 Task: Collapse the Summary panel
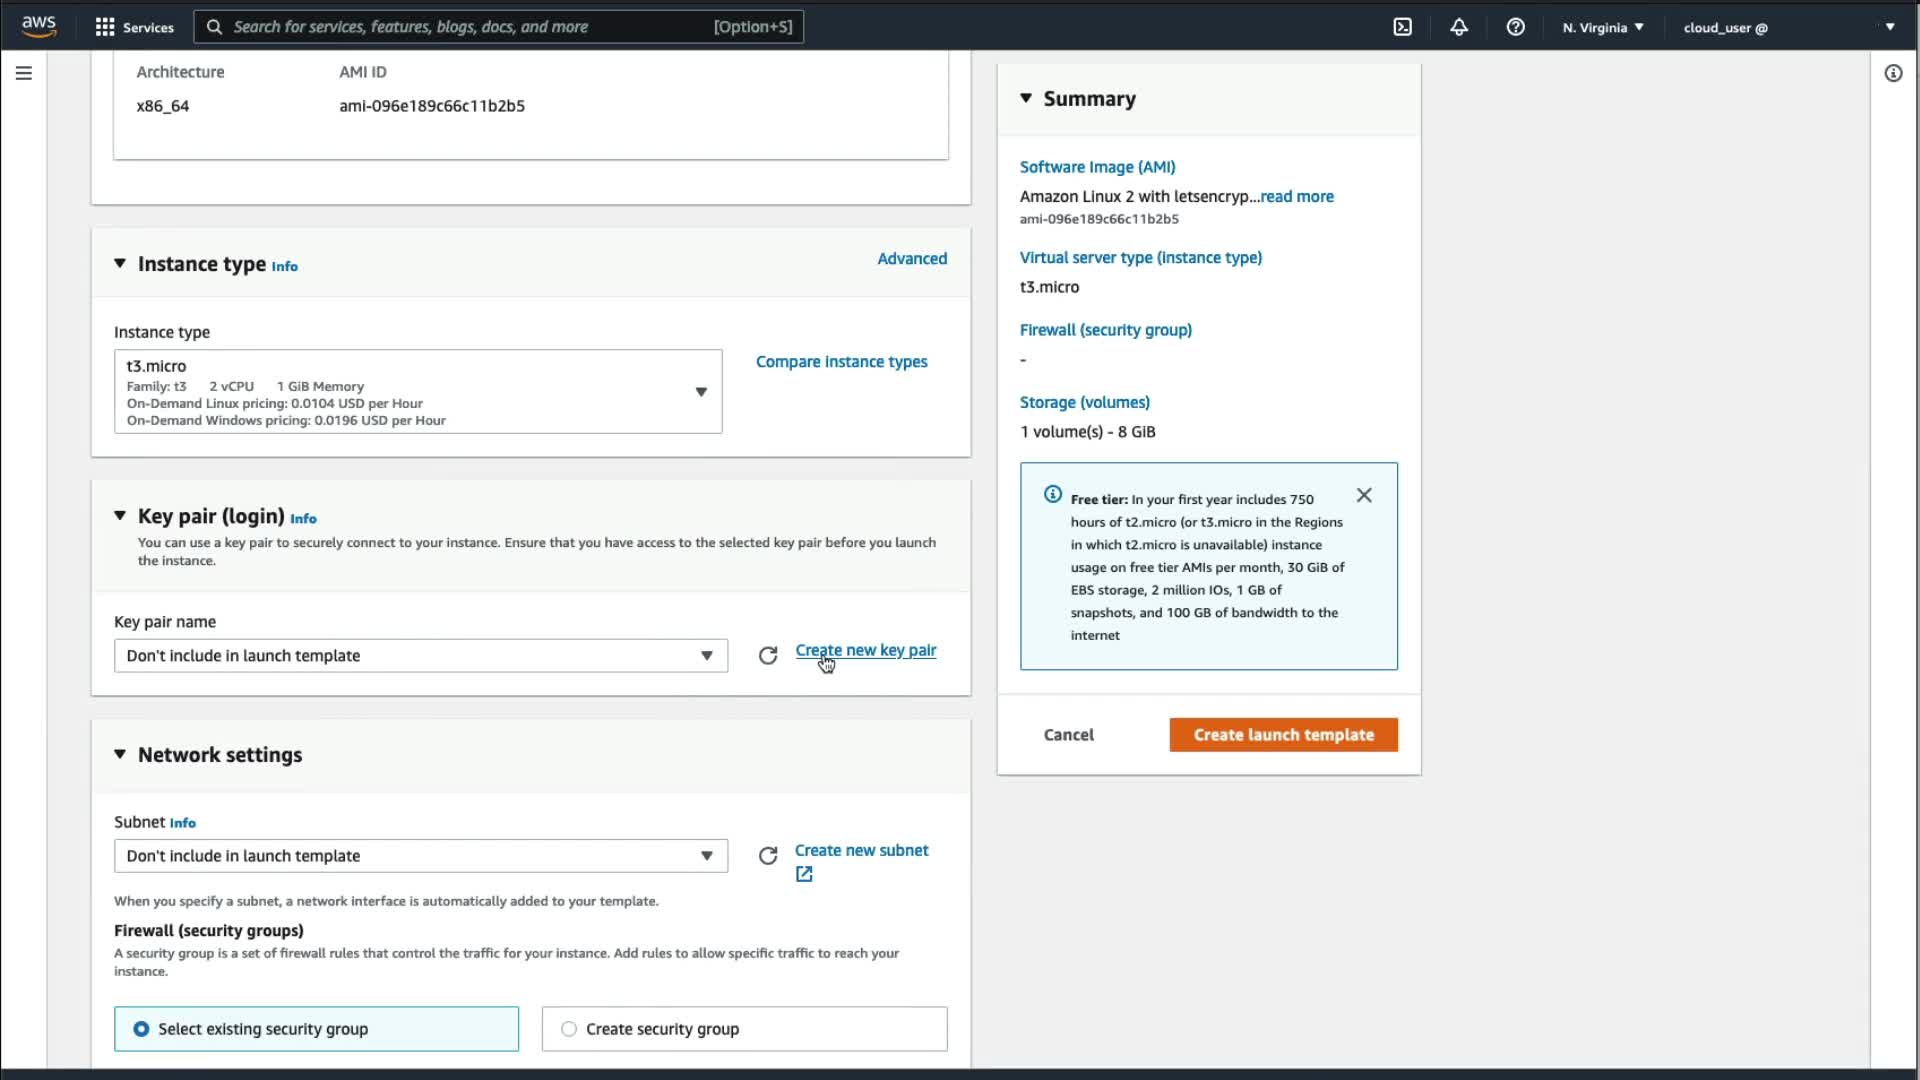coord(1026,98)
